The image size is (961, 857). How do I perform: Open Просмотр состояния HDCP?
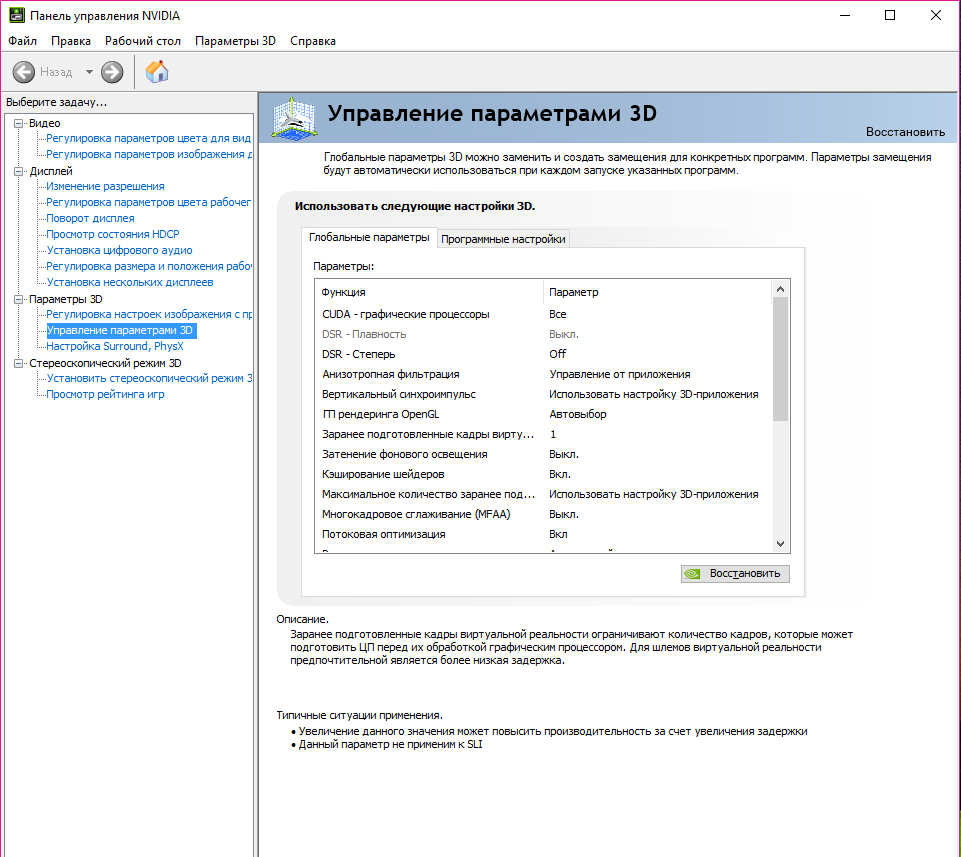pos(113,234)
